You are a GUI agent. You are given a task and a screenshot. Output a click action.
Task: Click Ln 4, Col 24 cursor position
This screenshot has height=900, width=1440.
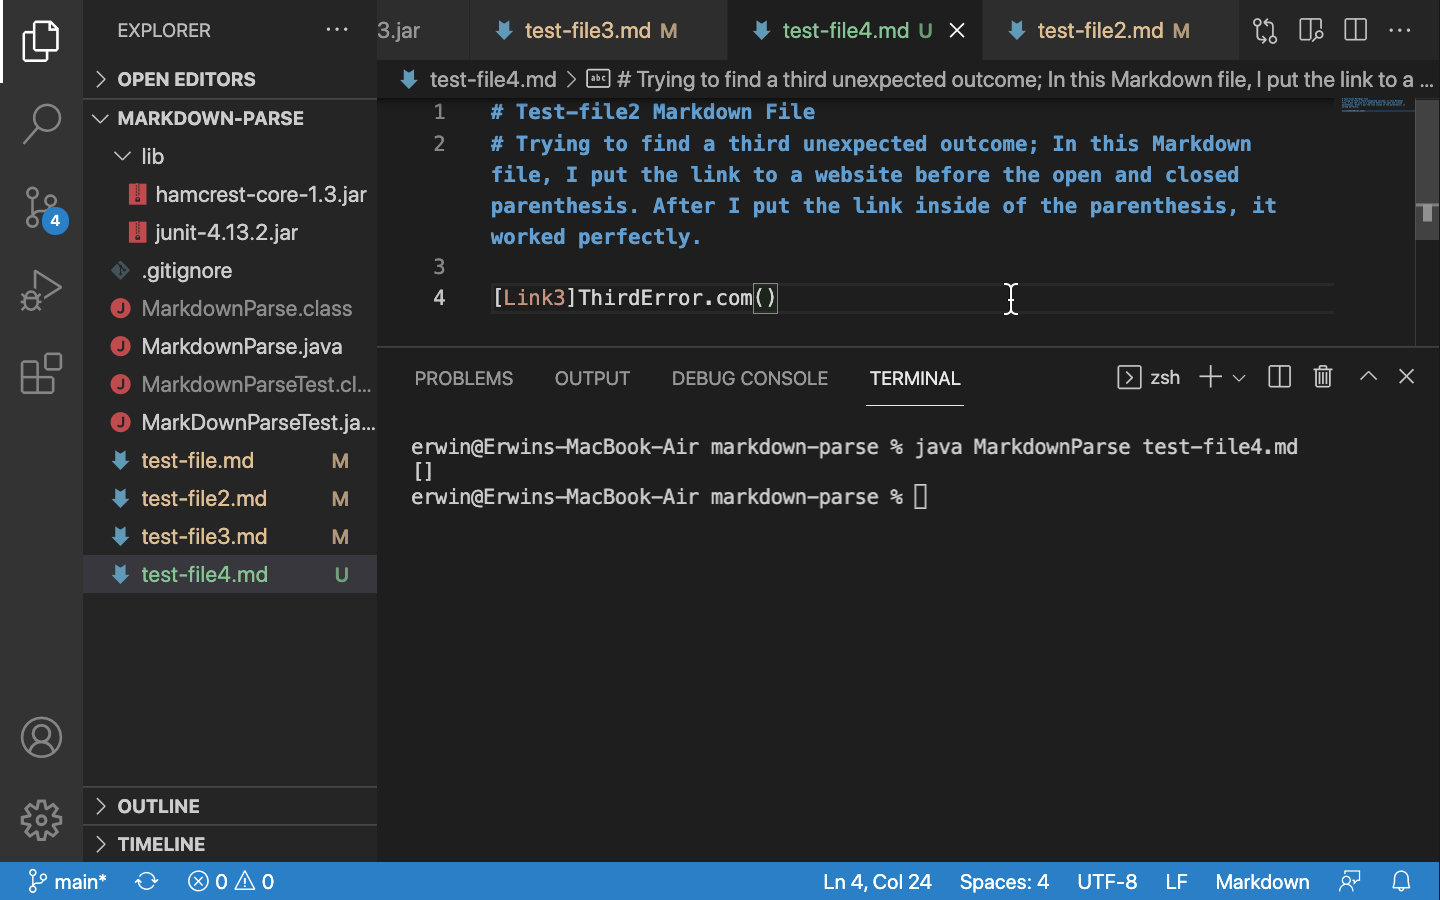[877, 881]
